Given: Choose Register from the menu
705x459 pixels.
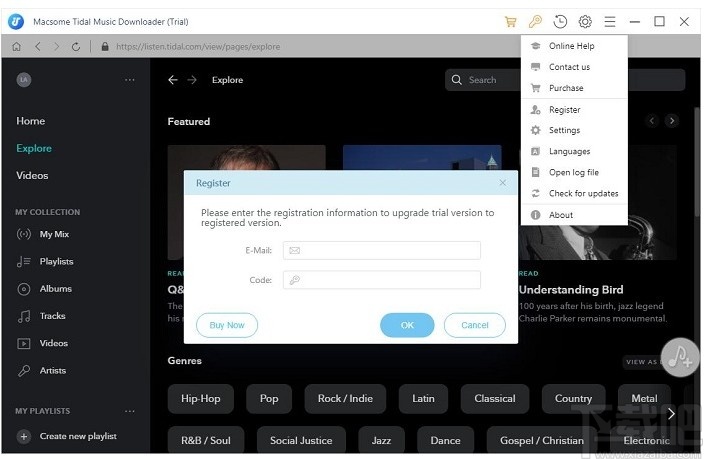Looking at the screenshot, I should (x=574, y=110).
